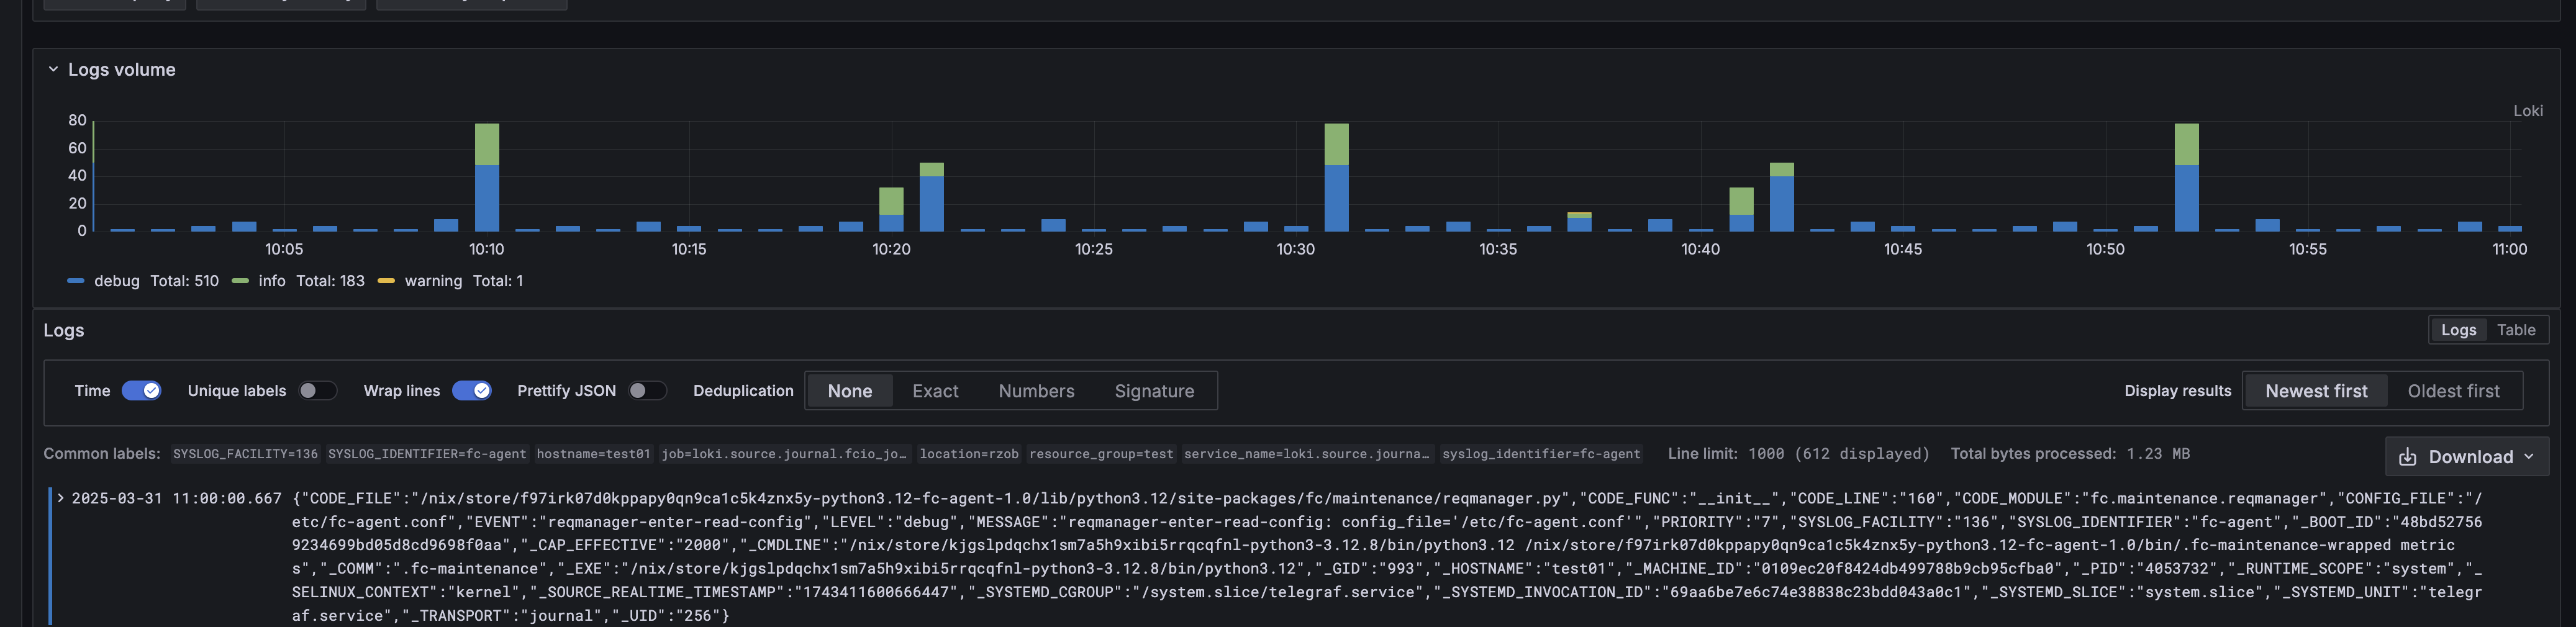Viewport: 2576px width, 627px height.
Task: Toggle the Time switch off
Action: point(141,391)
